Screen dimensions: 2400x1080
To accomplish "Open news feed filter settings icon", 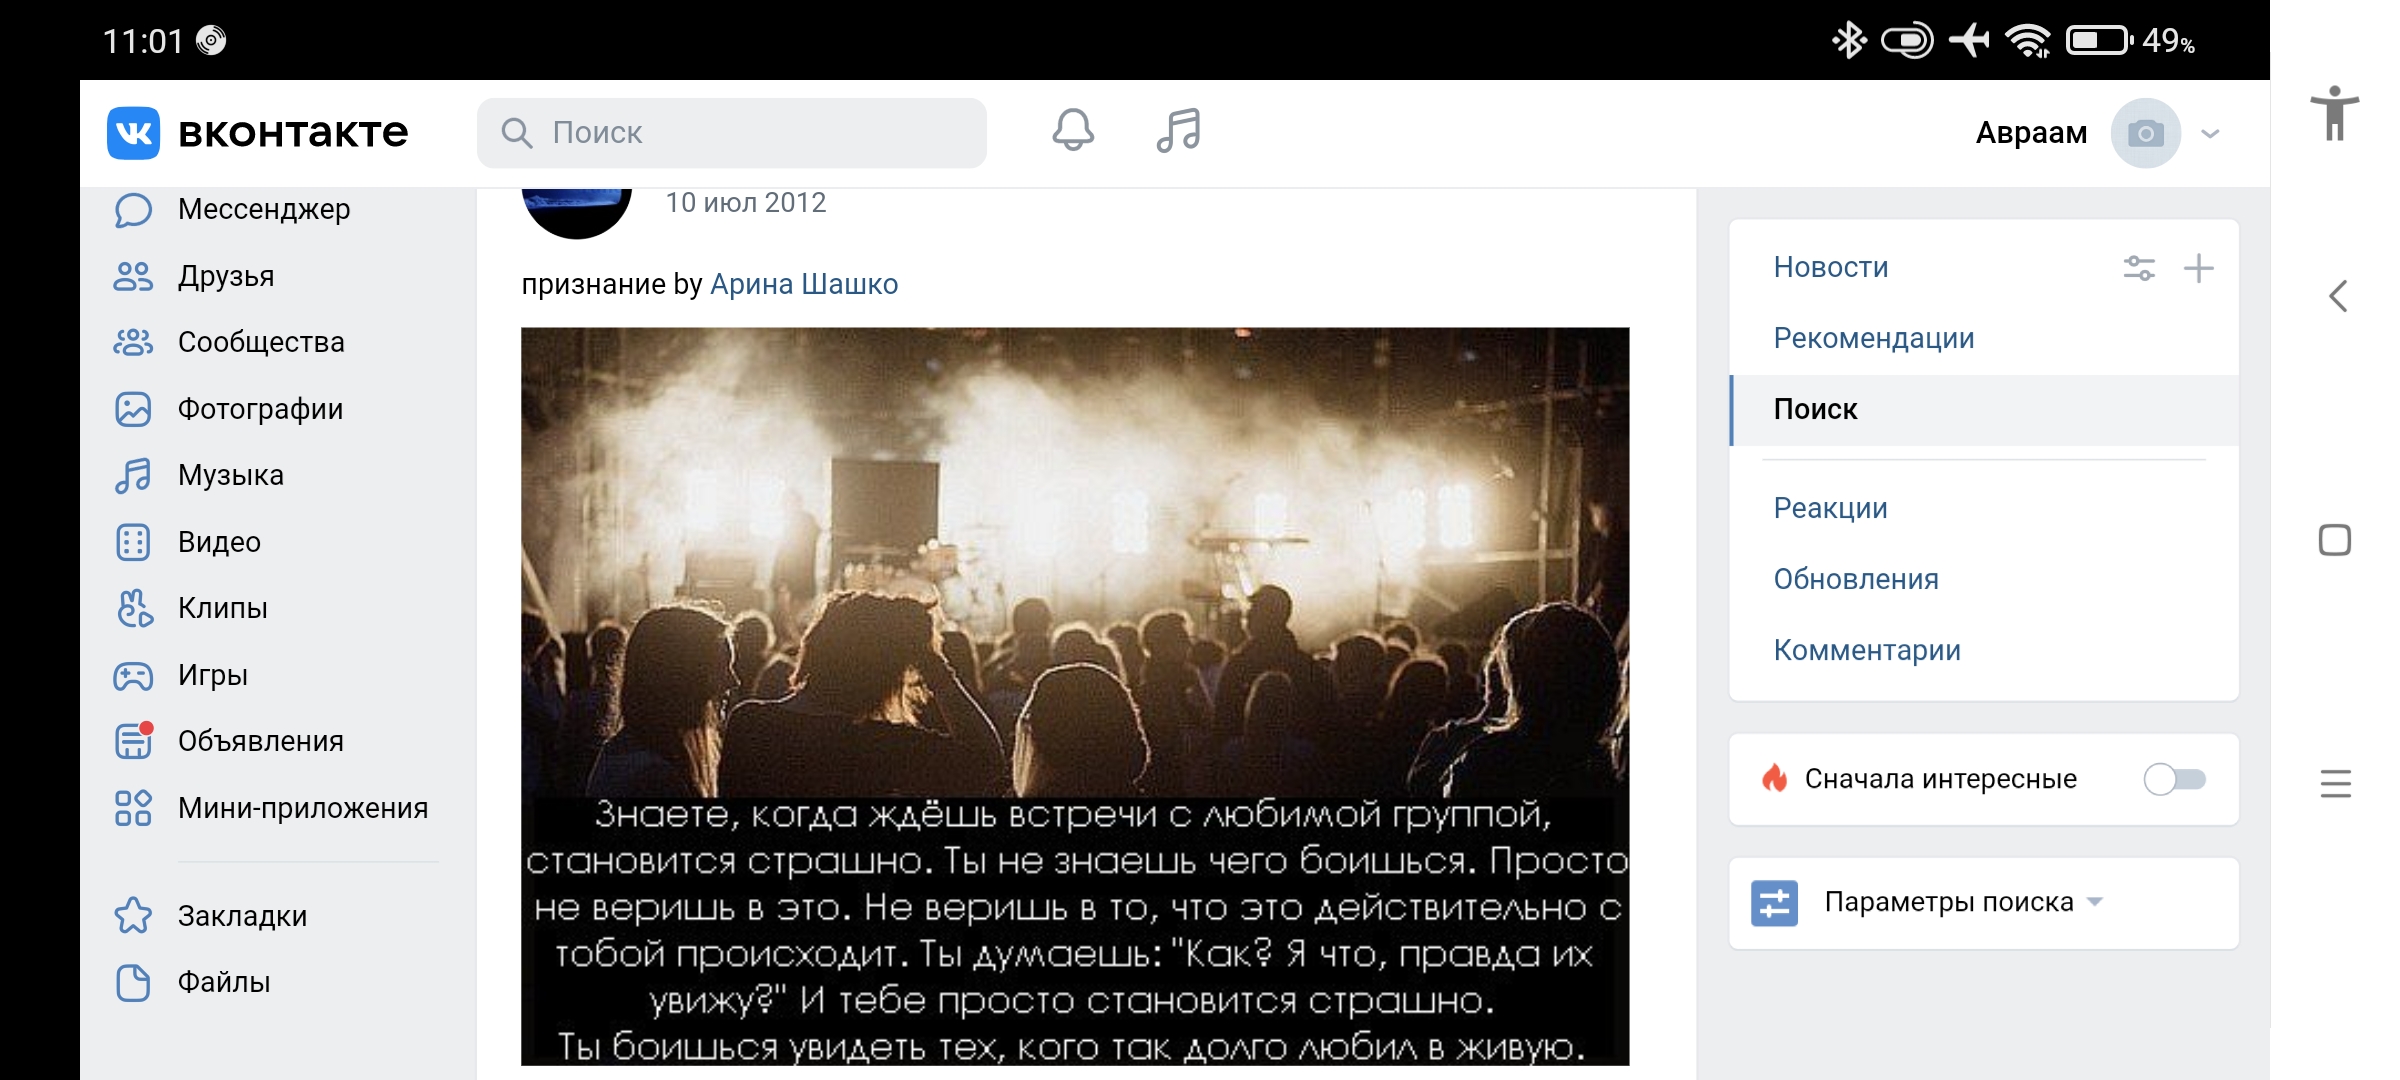I will 2139,268.
